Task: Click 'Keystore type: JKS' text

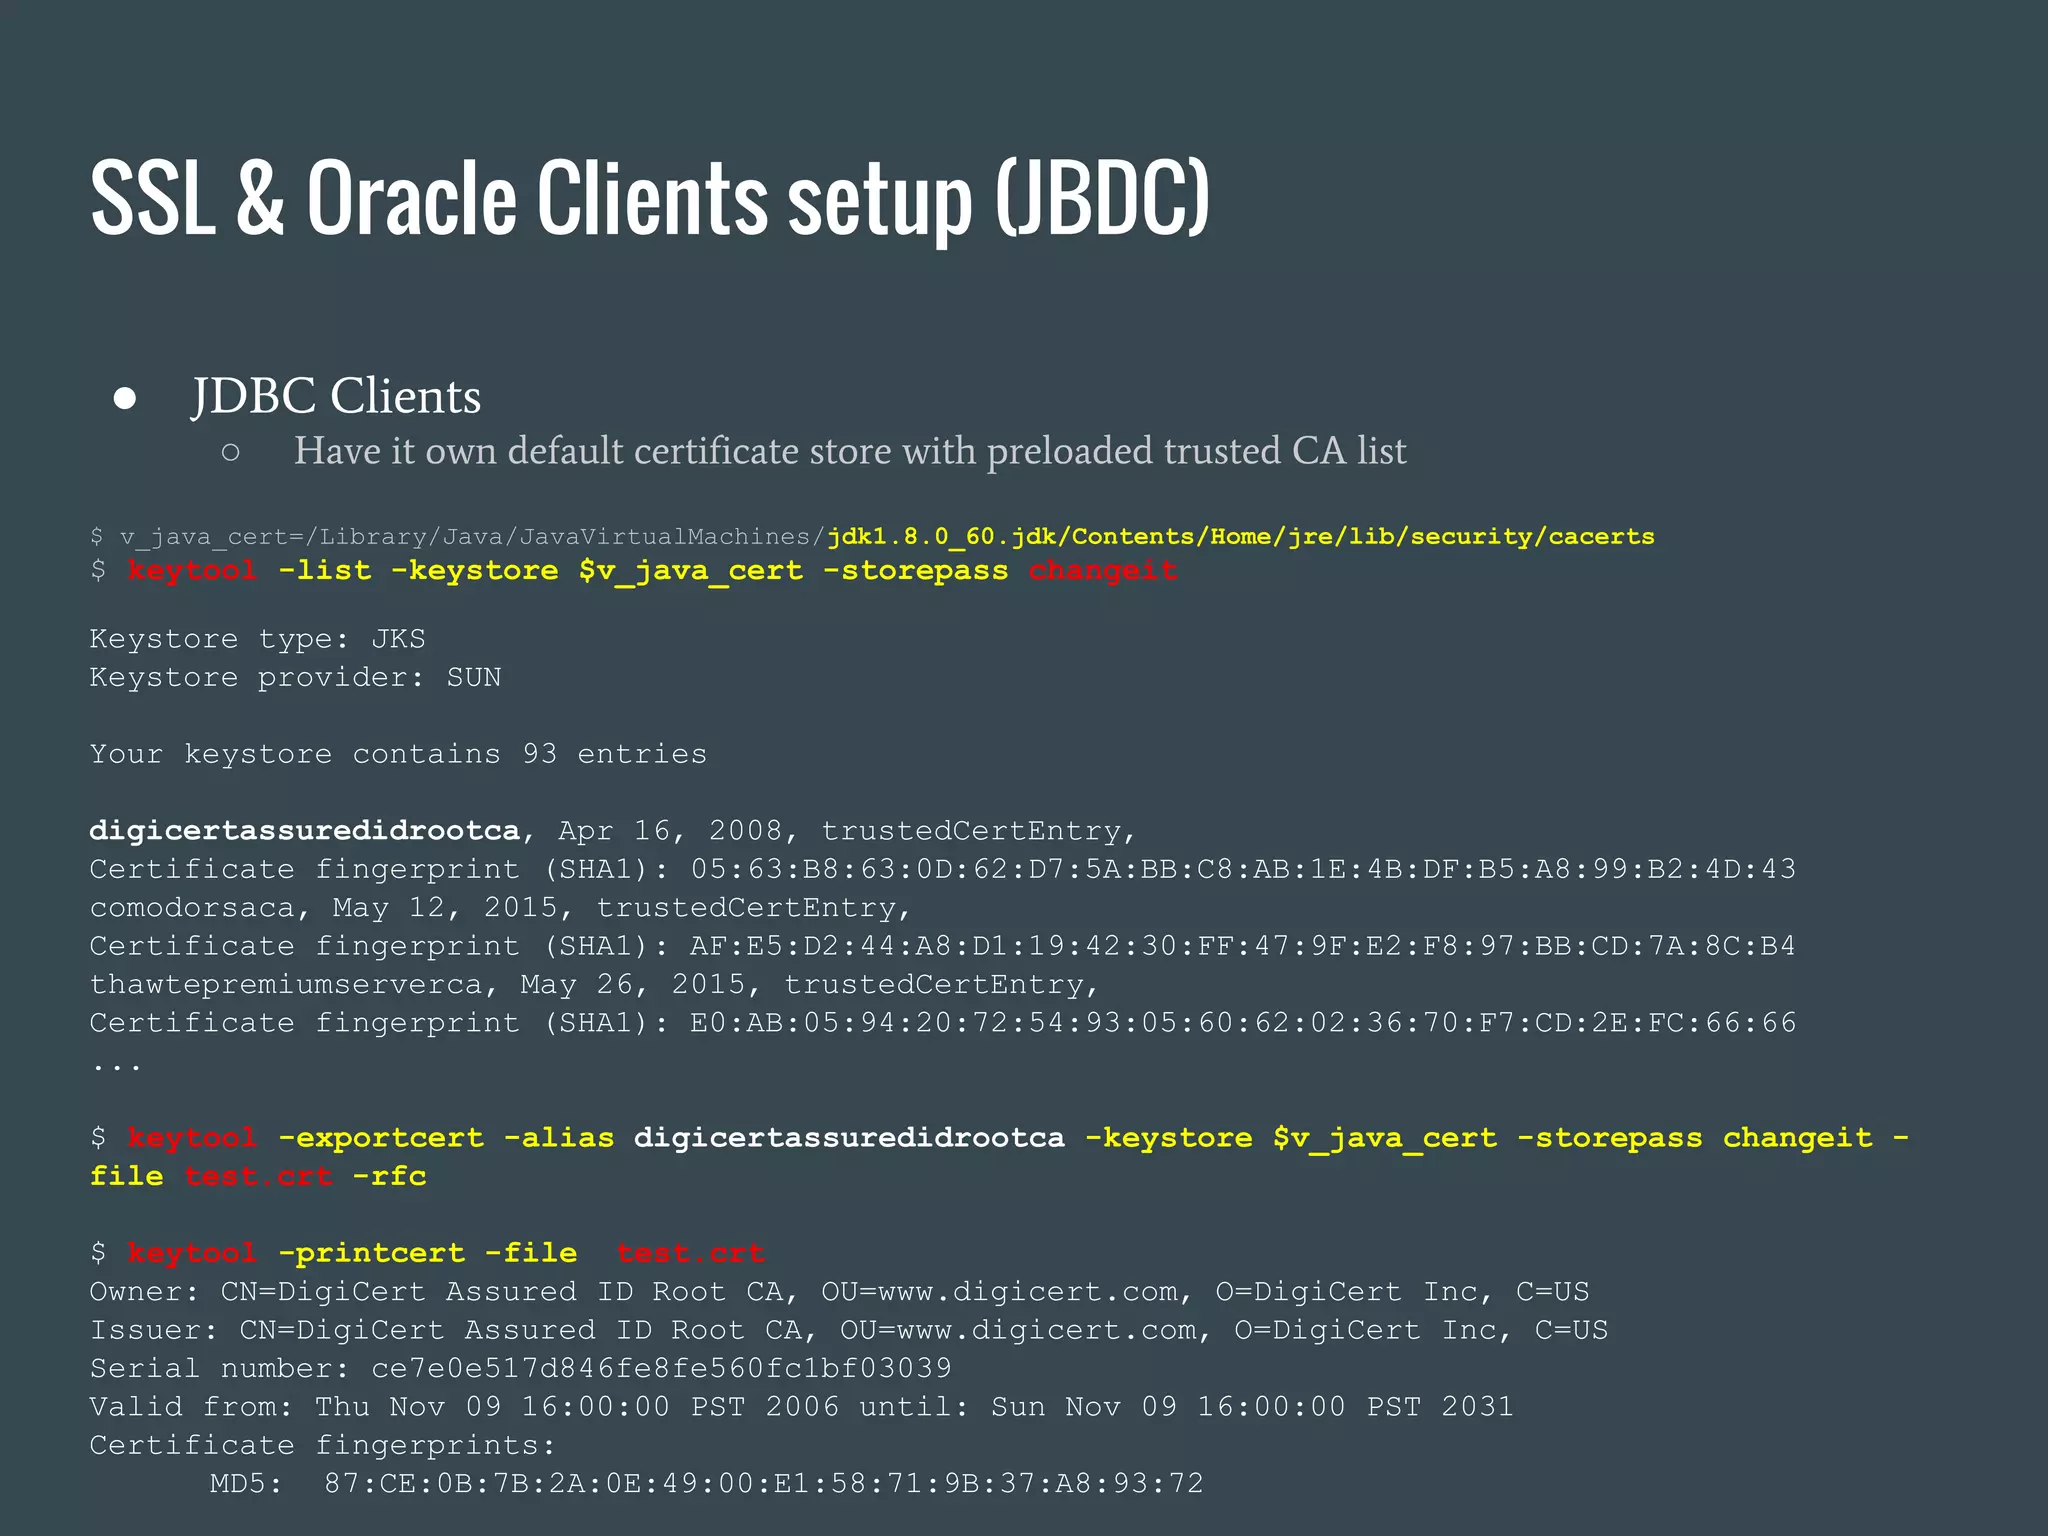Action: tap(258, 639)
